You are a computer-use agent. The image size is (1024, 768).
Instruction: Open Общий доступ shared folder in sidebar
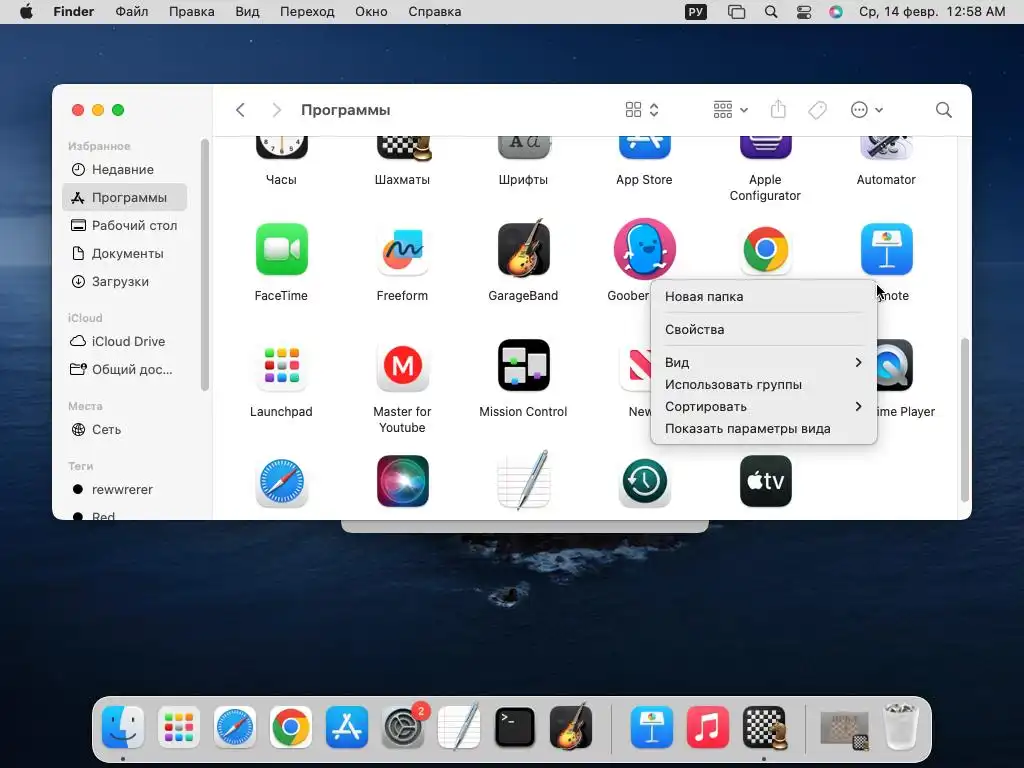tap(125, 370)
